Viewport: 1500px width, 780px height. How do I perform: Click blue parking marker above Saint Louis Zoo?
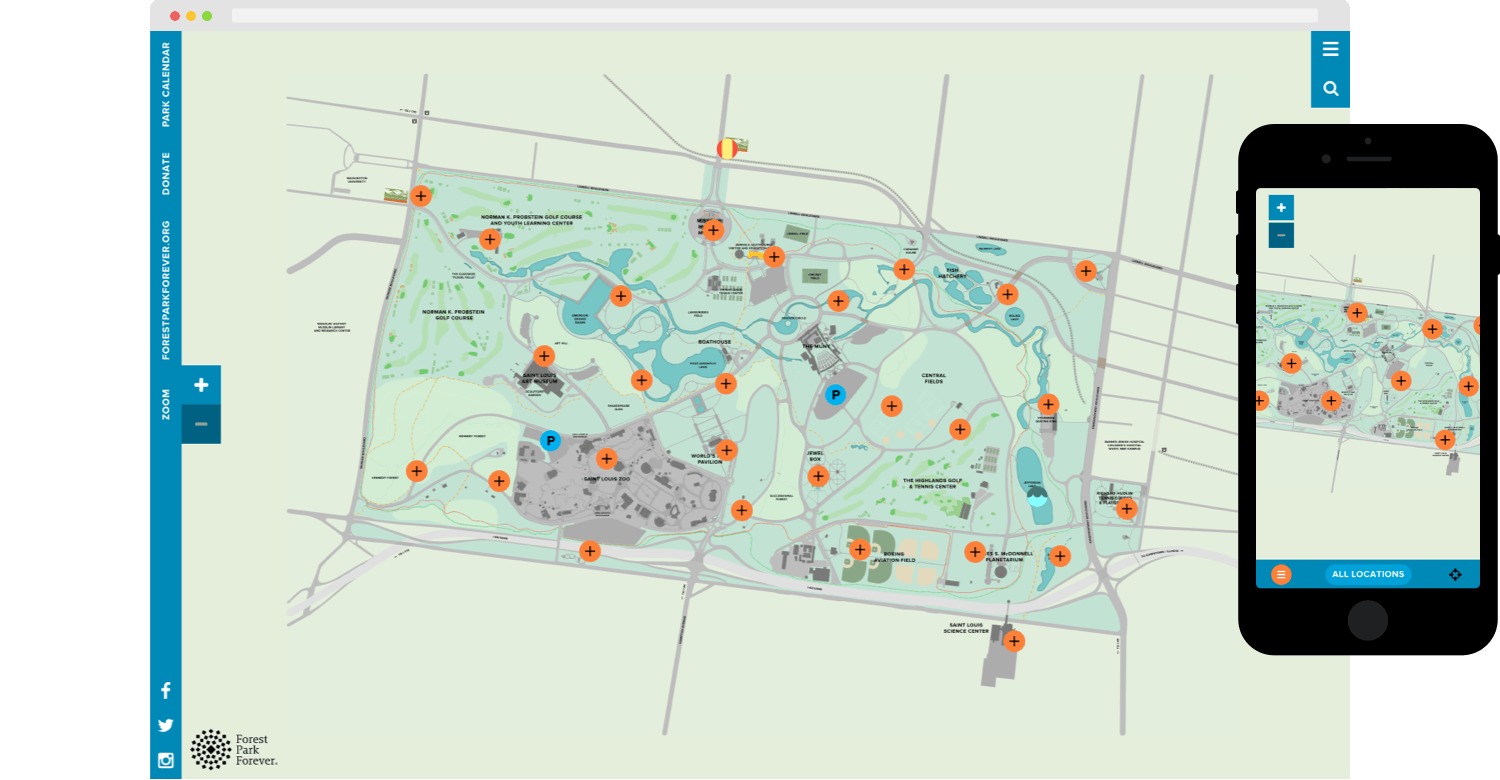(x=550, y=440)
